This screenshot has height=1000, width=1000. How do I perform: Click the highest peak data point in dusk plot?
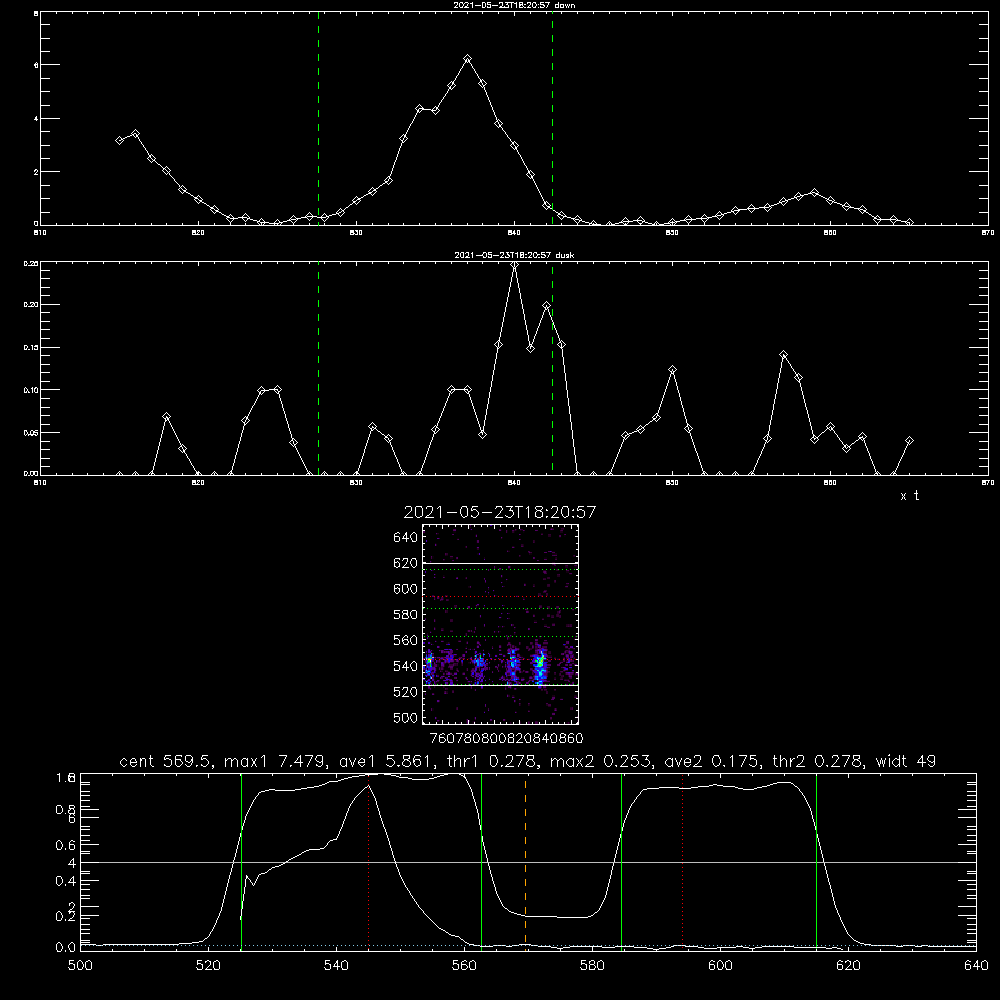coord(515,265)
